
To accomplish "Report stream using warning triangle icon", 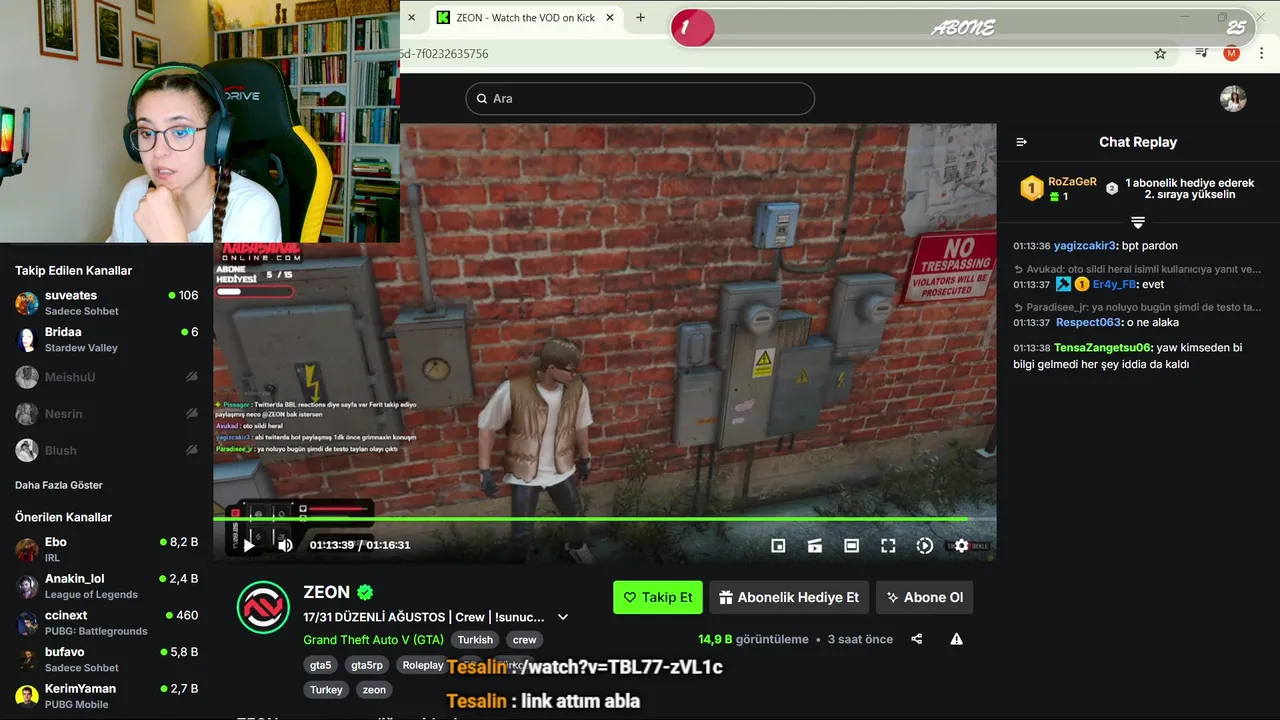I will pyautogui.click(x=957, y=639).
